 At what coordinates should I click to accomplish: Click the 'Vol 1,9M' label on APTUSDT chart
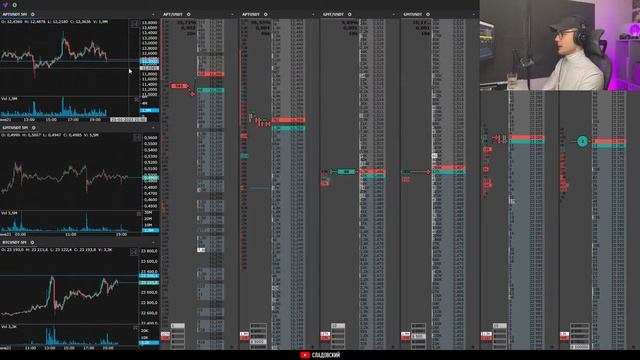click(9, 99)
